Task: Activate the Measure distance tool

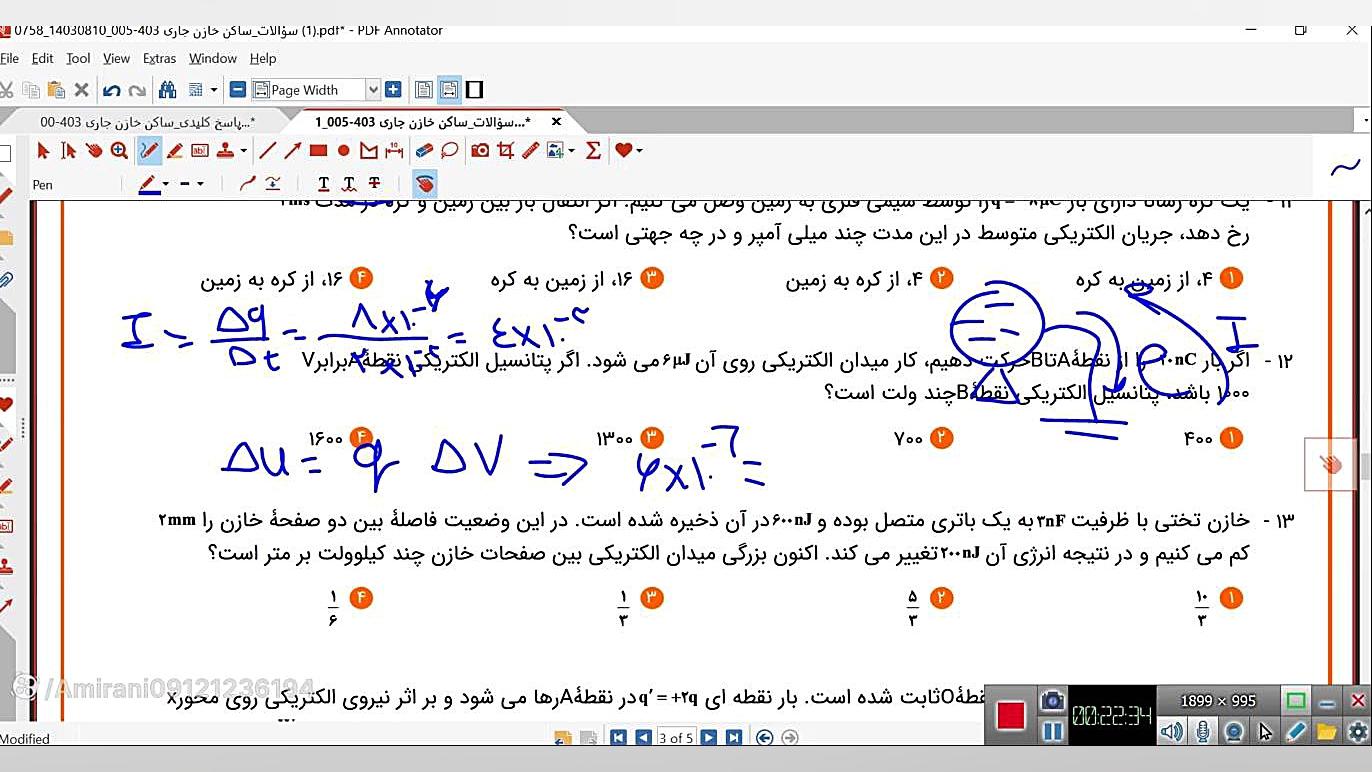Action: coord(394,151)
